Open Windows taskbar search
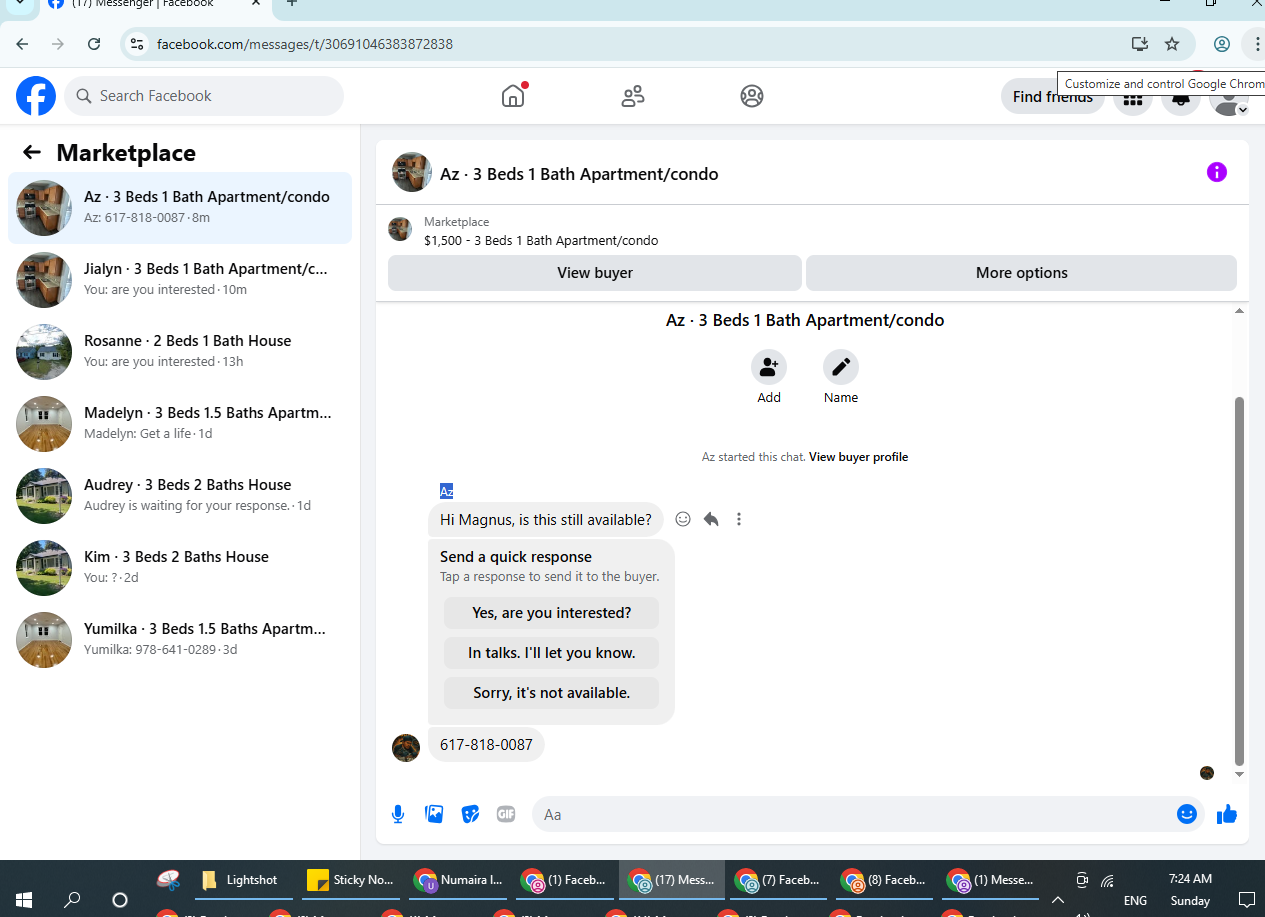Screen dimensions: 1265x917 pos(72,899)
